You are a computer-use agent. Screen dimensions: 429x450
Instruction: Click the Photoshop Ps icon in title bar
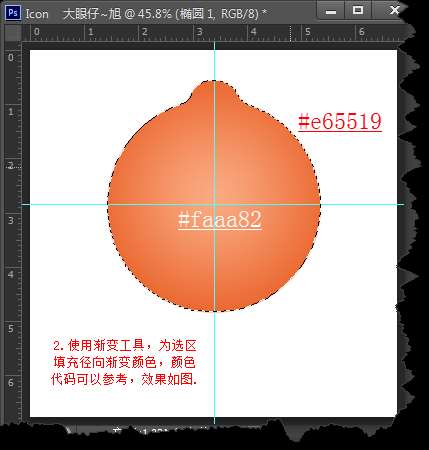click(x=13, y=13)
